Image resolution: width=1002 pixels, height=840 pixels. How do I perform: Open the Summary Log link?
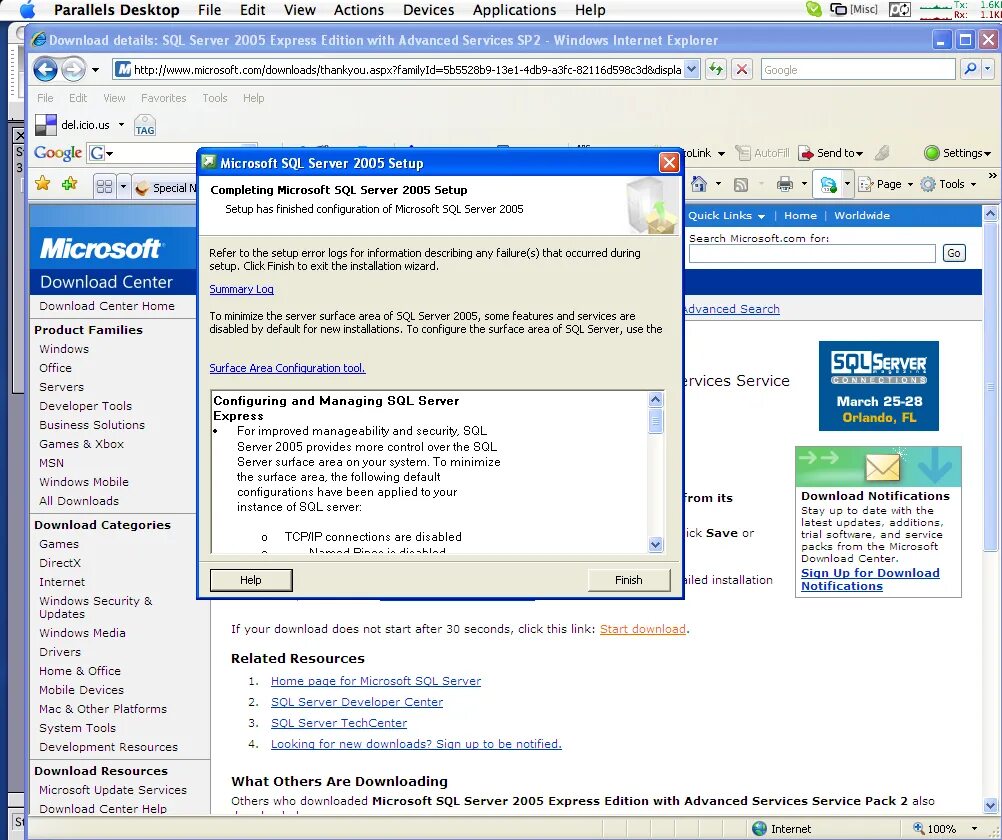coord(242,289)
